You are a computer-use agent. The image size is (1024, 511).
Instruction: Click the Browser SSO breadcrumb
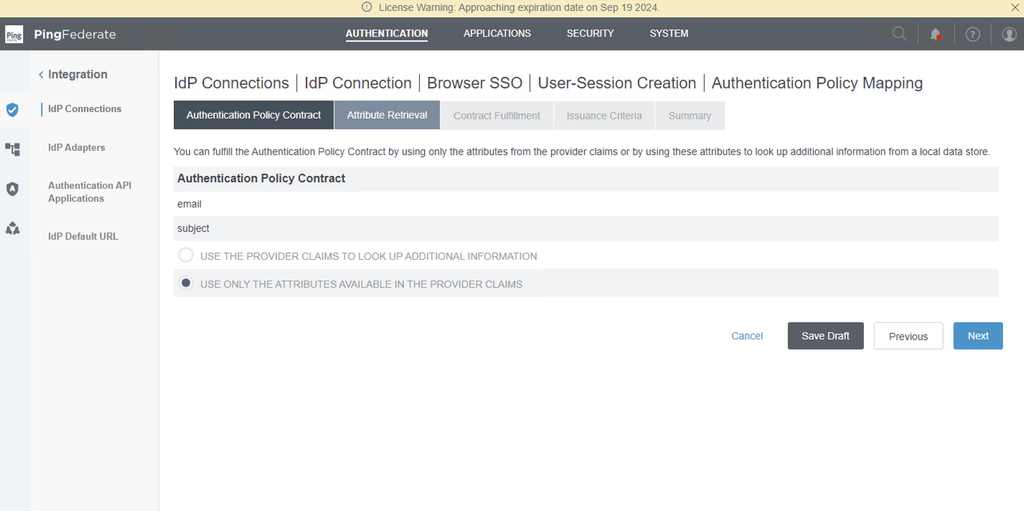pos(475,84)
